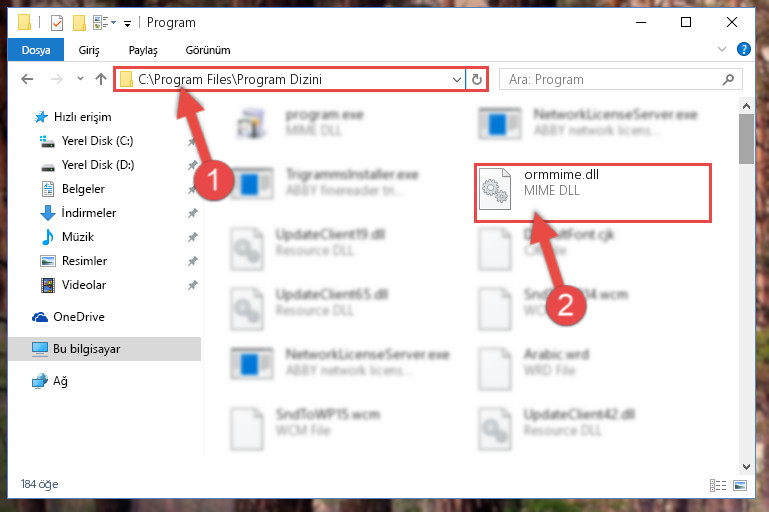The image size is (769, 512).
Task: Expand the ribbon with chevron arrow
Action: [x=721, y=49]
